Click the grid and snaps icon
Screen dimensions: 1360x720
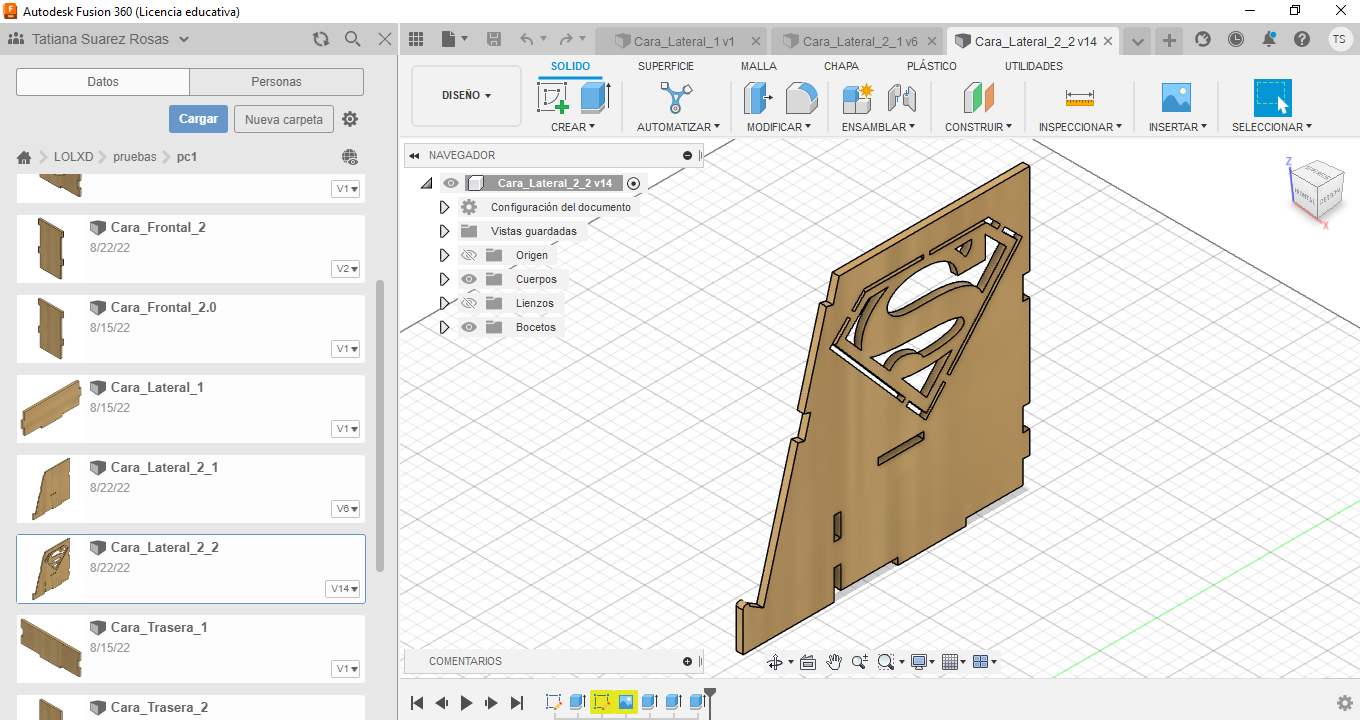pos(951,661)
